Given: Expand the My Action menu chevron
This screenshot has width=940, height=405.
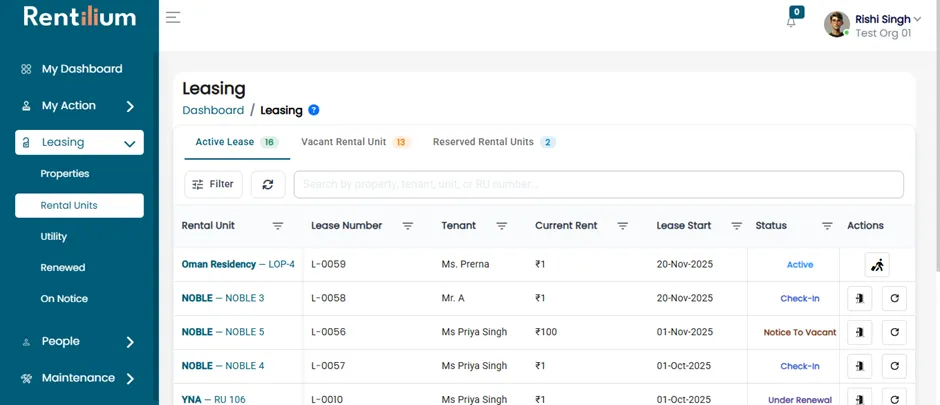Looking at the screenshot, I should click(130, 107).
